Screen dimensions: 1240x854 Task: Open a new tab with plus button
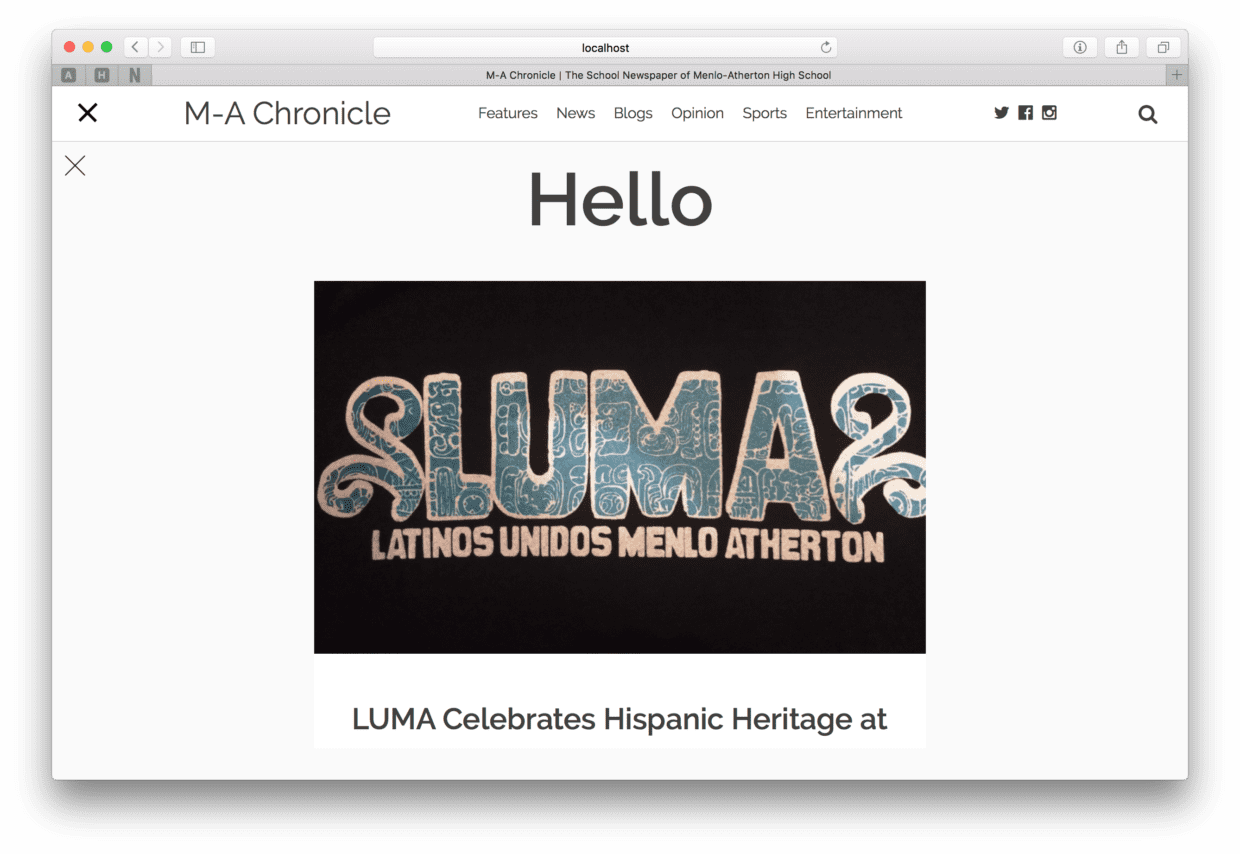click(x=1177, y=75)
